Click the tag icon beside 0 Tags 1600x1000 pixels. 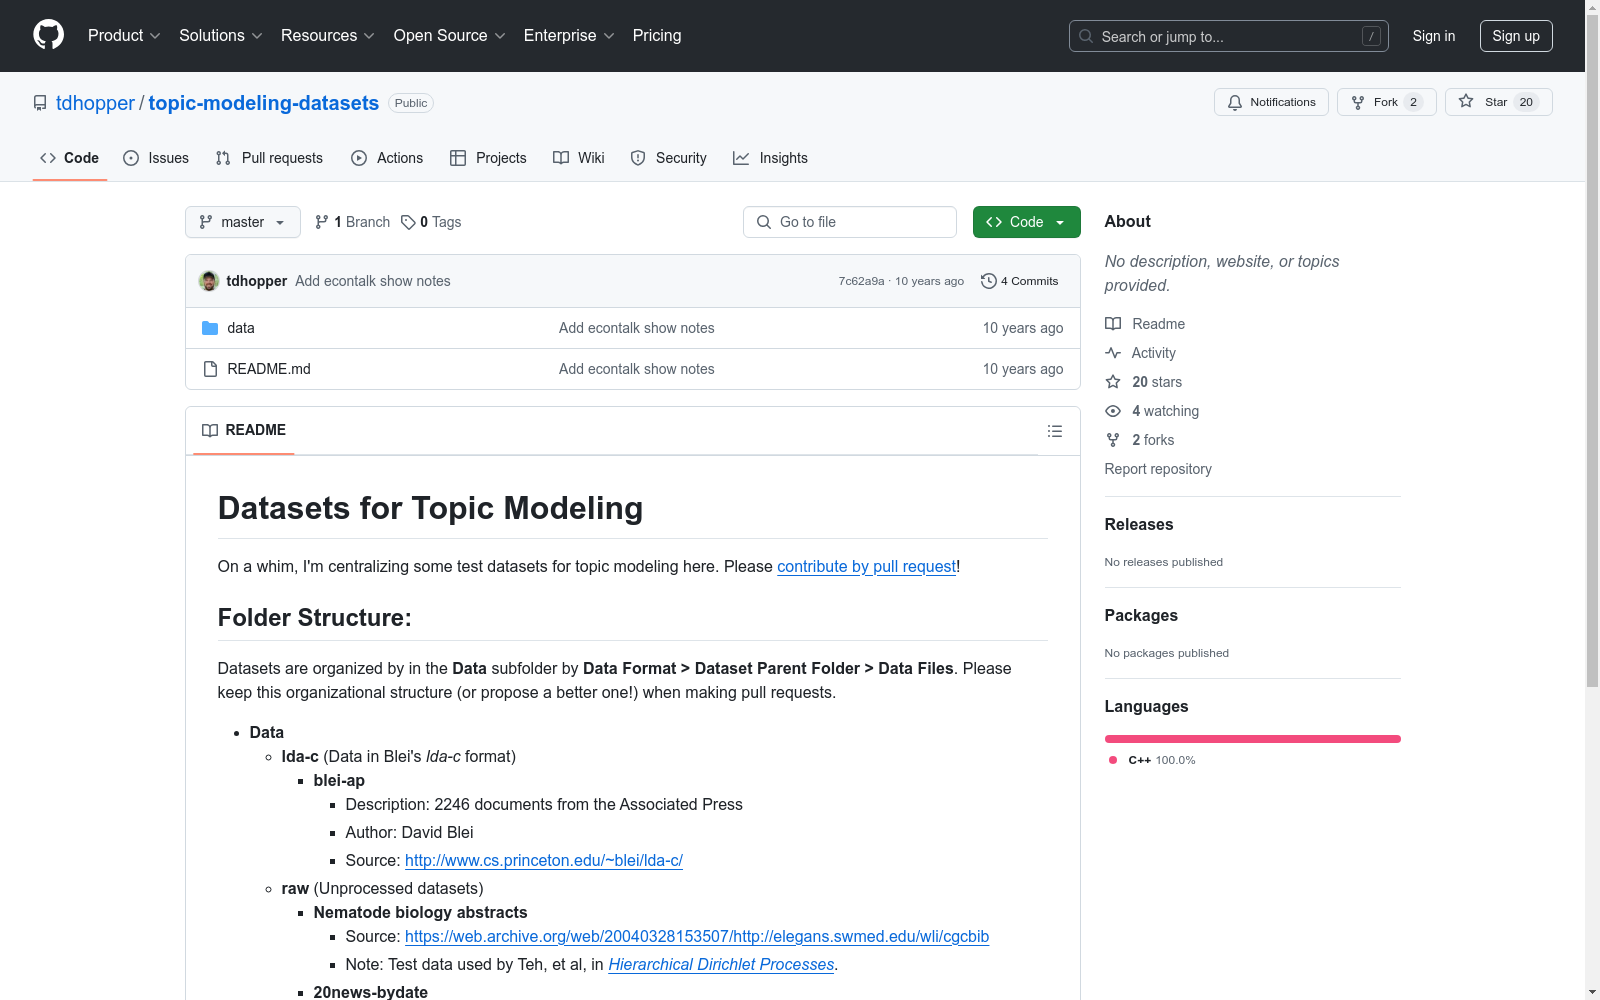click(x=408, y=222)
